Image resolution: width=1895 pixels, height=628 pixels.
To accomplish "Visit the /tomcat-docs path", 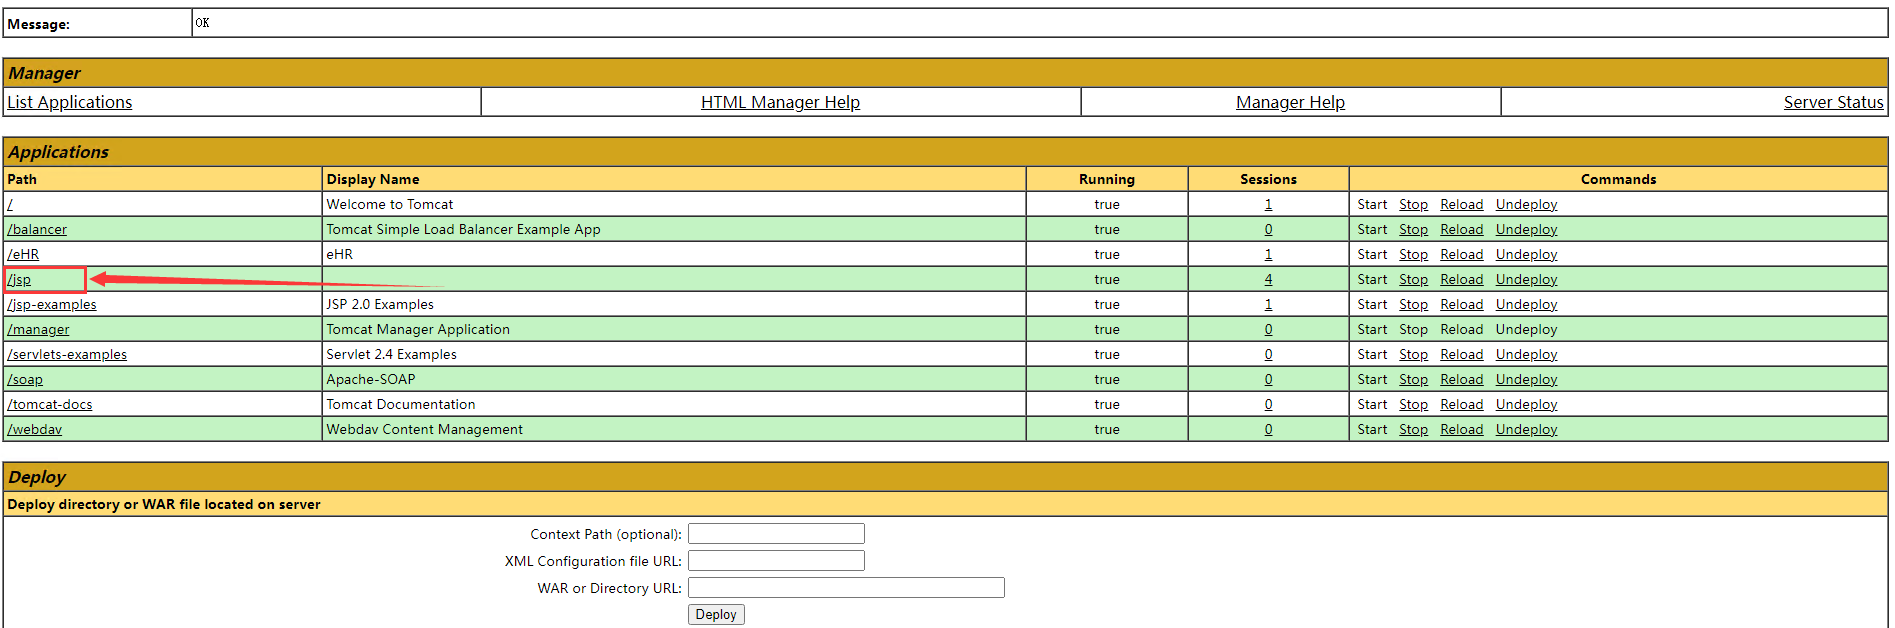I will 50,405.
